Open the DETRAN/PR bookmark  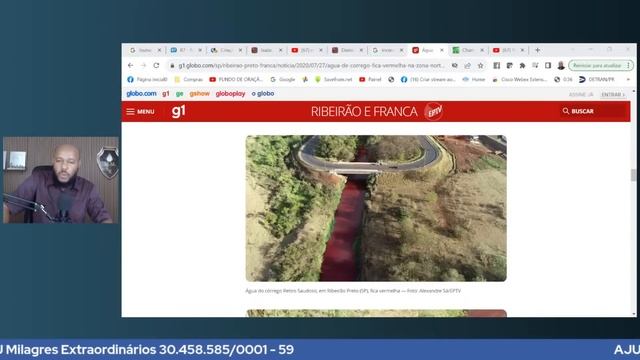(x=597, y=80)
